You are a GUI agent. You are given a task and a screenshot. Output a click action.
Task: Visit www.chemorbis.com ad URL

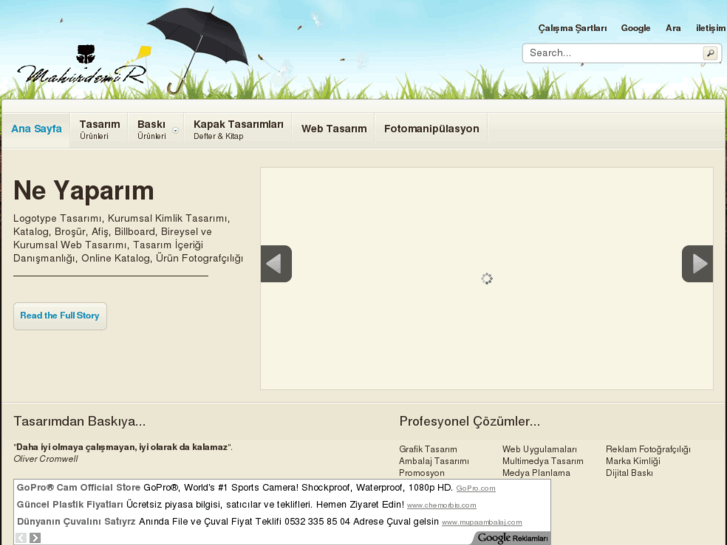[x=441, y=505]
